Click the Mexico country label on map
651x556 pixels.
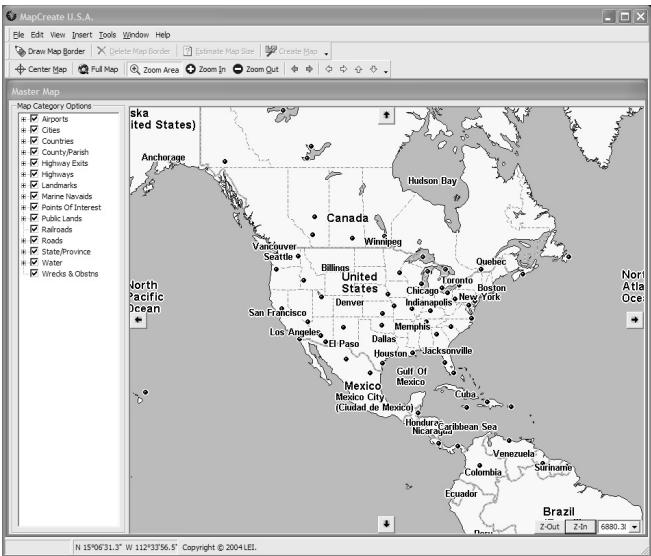click(x=362, y=386)
